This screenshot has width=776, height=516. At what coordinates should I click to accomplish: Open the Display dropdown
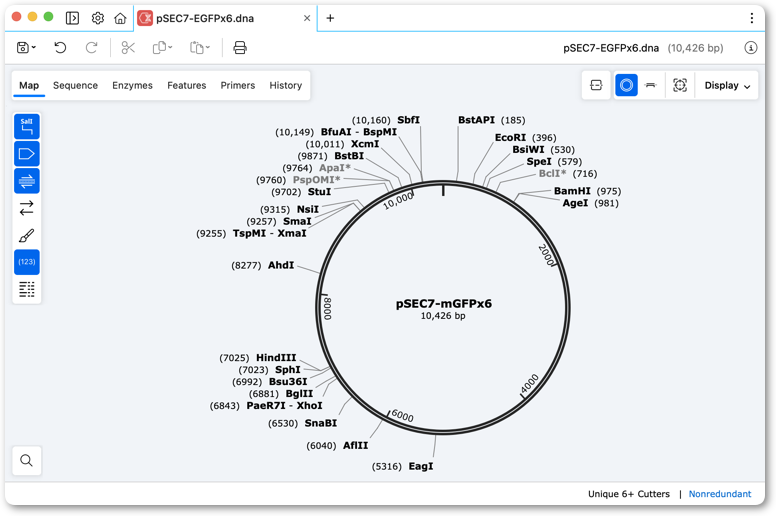coord(727,86)
